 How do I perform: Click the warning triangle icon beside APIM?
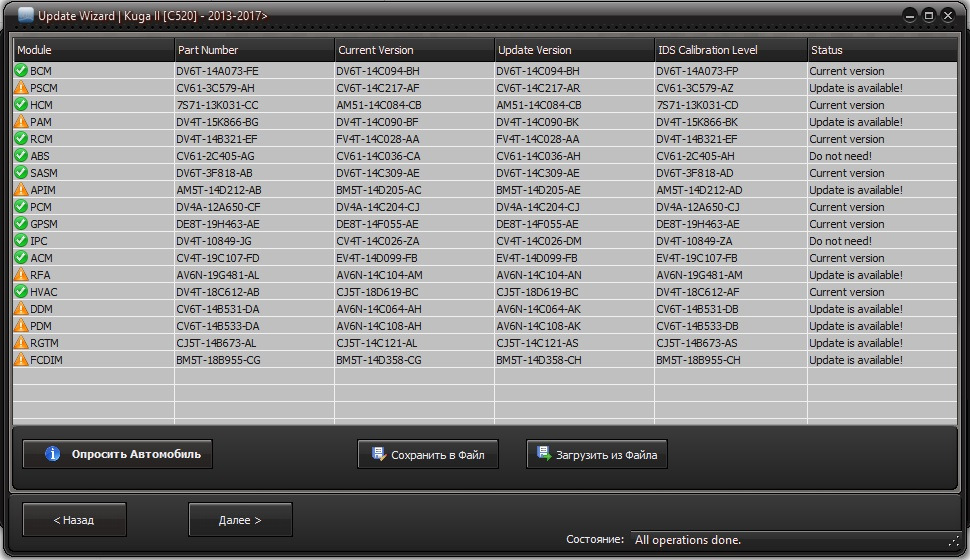21,189
